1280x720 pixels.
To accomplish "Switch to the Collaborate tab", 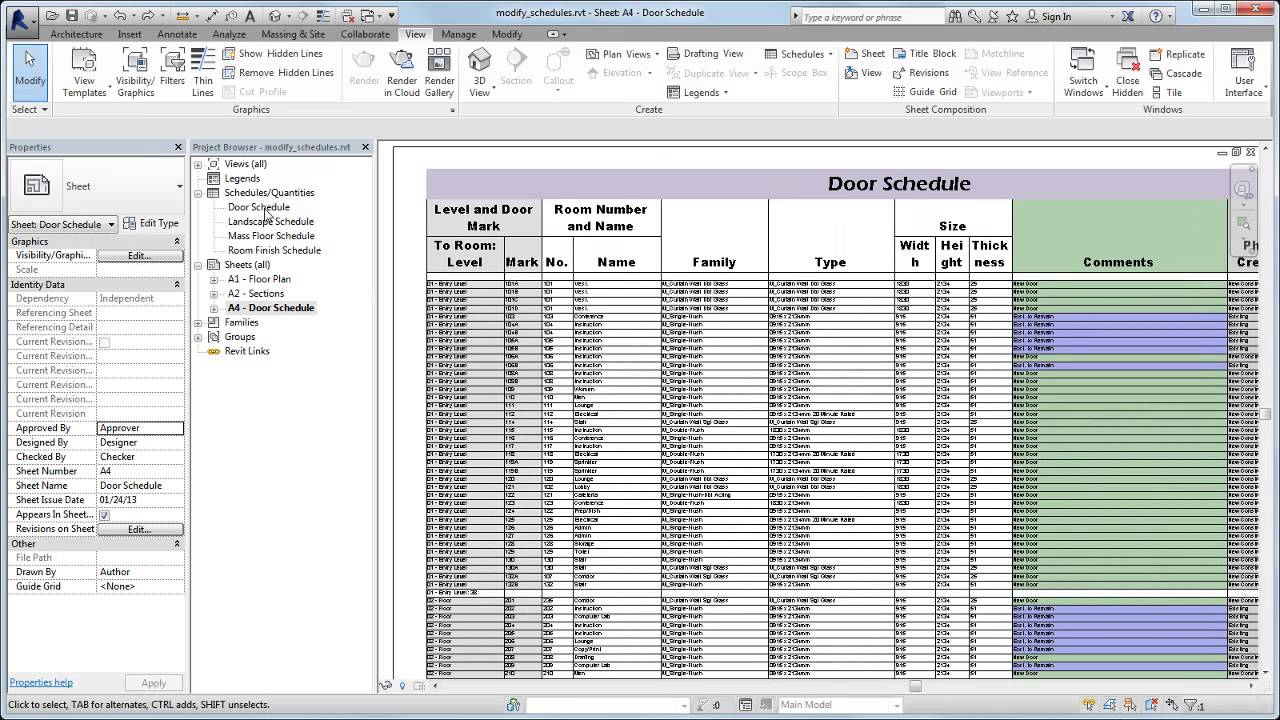I will coord(365,34).
